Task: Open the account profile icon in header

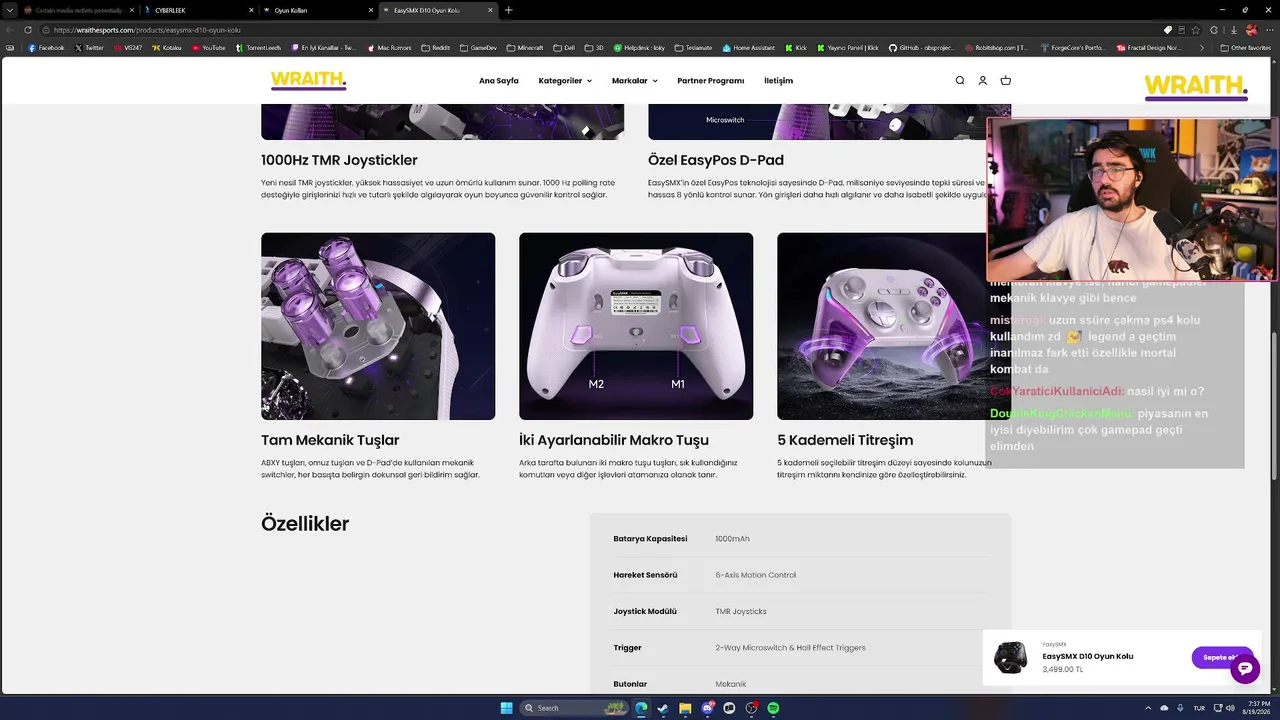Action: 983,81
